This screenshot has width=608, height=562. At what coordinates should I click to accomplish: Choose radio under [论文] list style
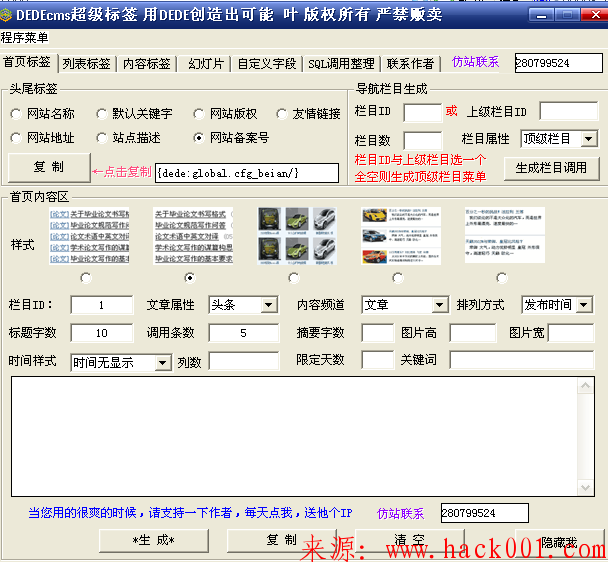(x=86, y=278)
